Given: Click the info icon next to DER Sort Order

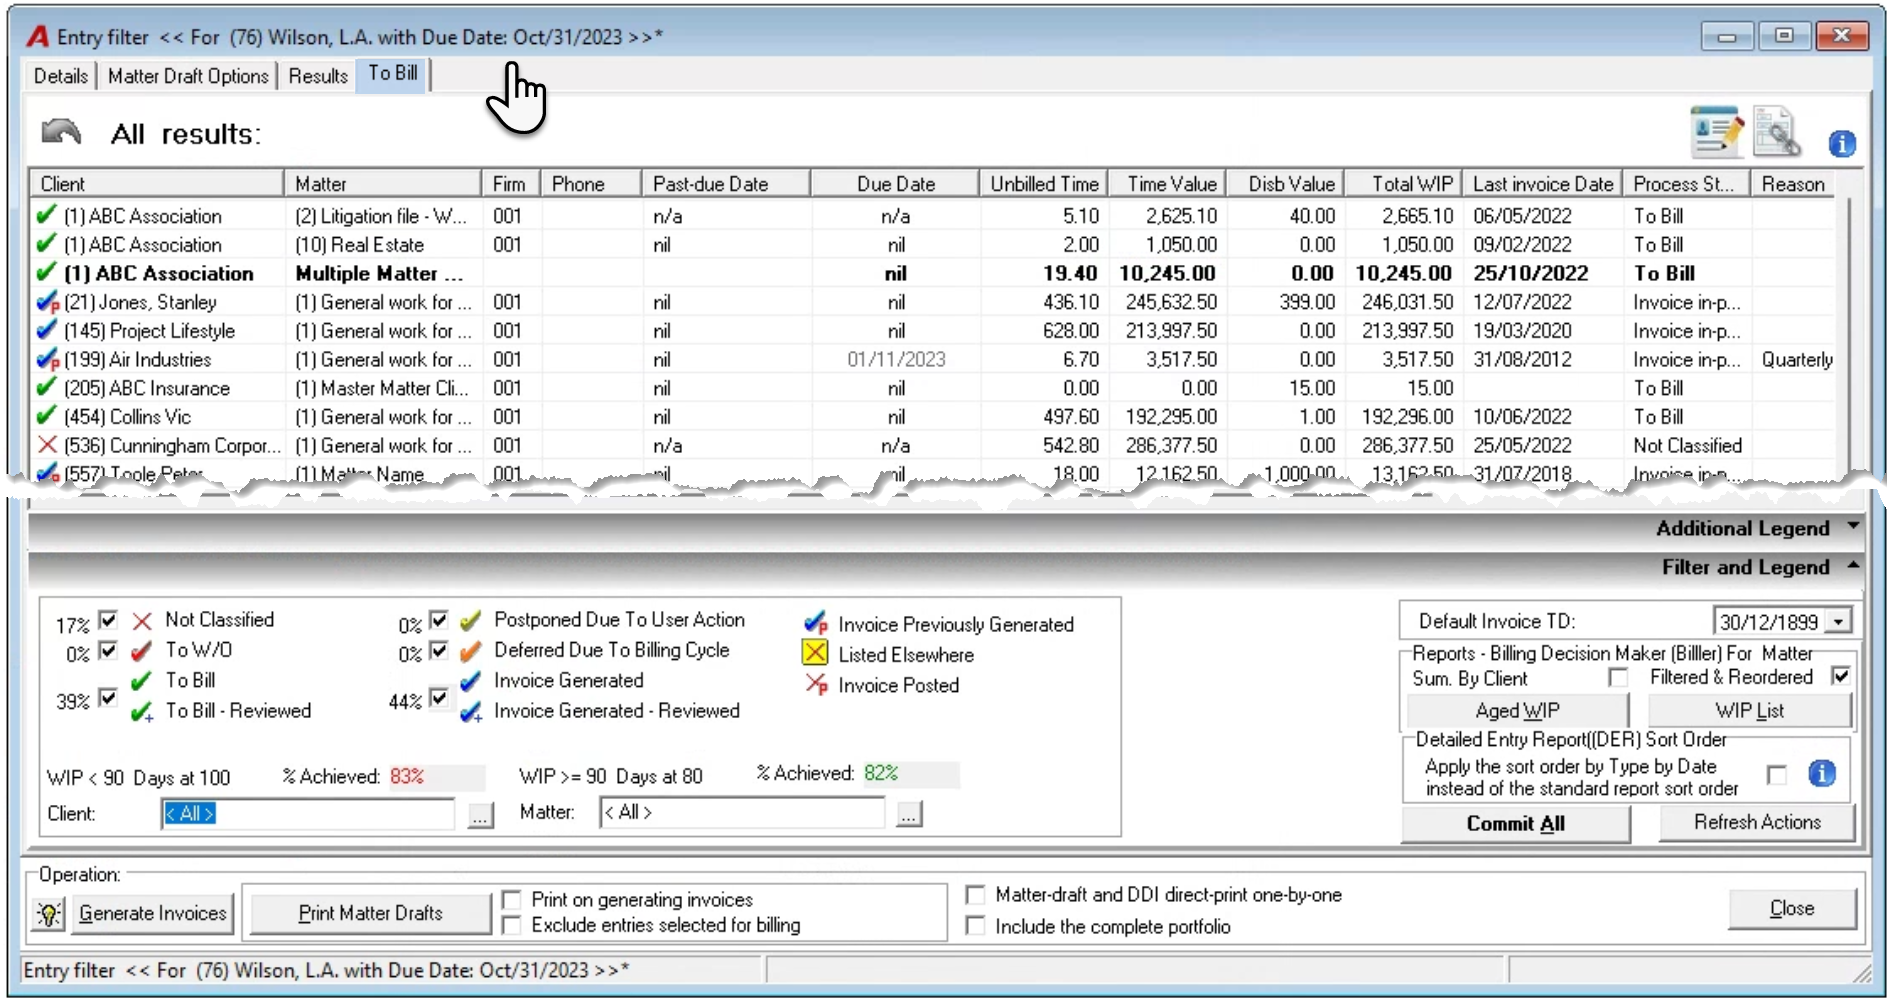Looking at the screenshot, I should click(1822, 773).
